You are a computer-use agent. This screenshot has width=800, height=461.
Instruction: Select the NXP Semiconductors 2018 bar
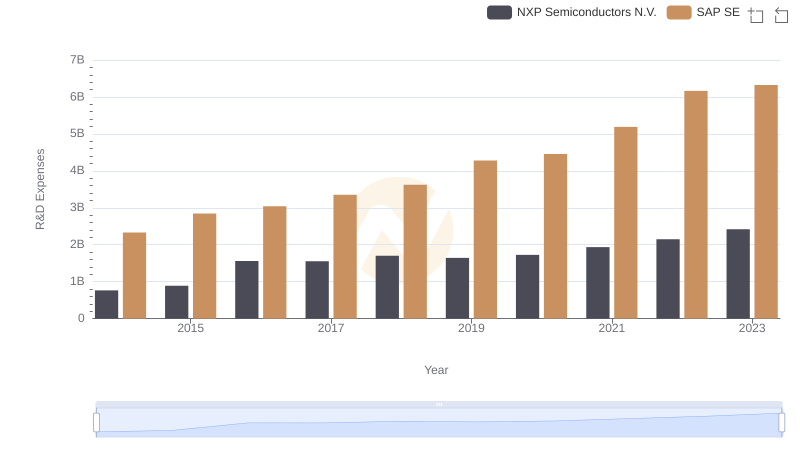[x=387, y=287]
